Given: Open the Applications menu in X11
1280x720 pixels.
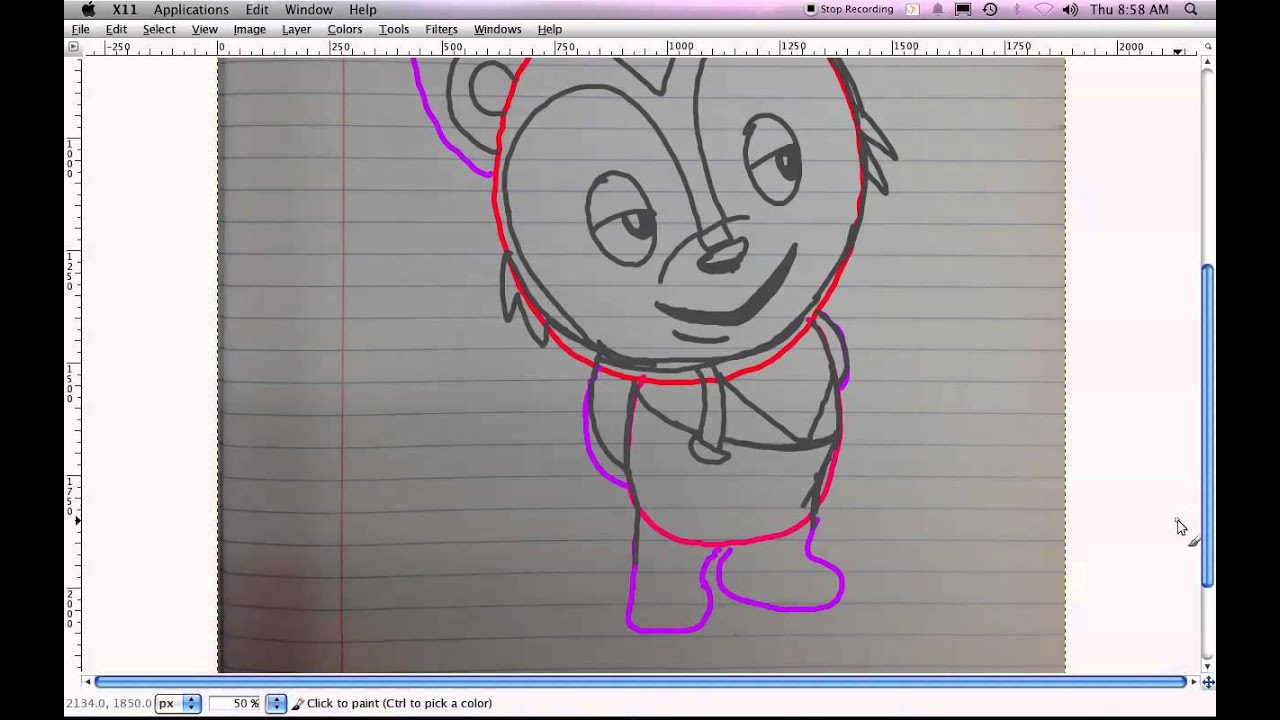Looking at the screenshot, I should point(191,9).
